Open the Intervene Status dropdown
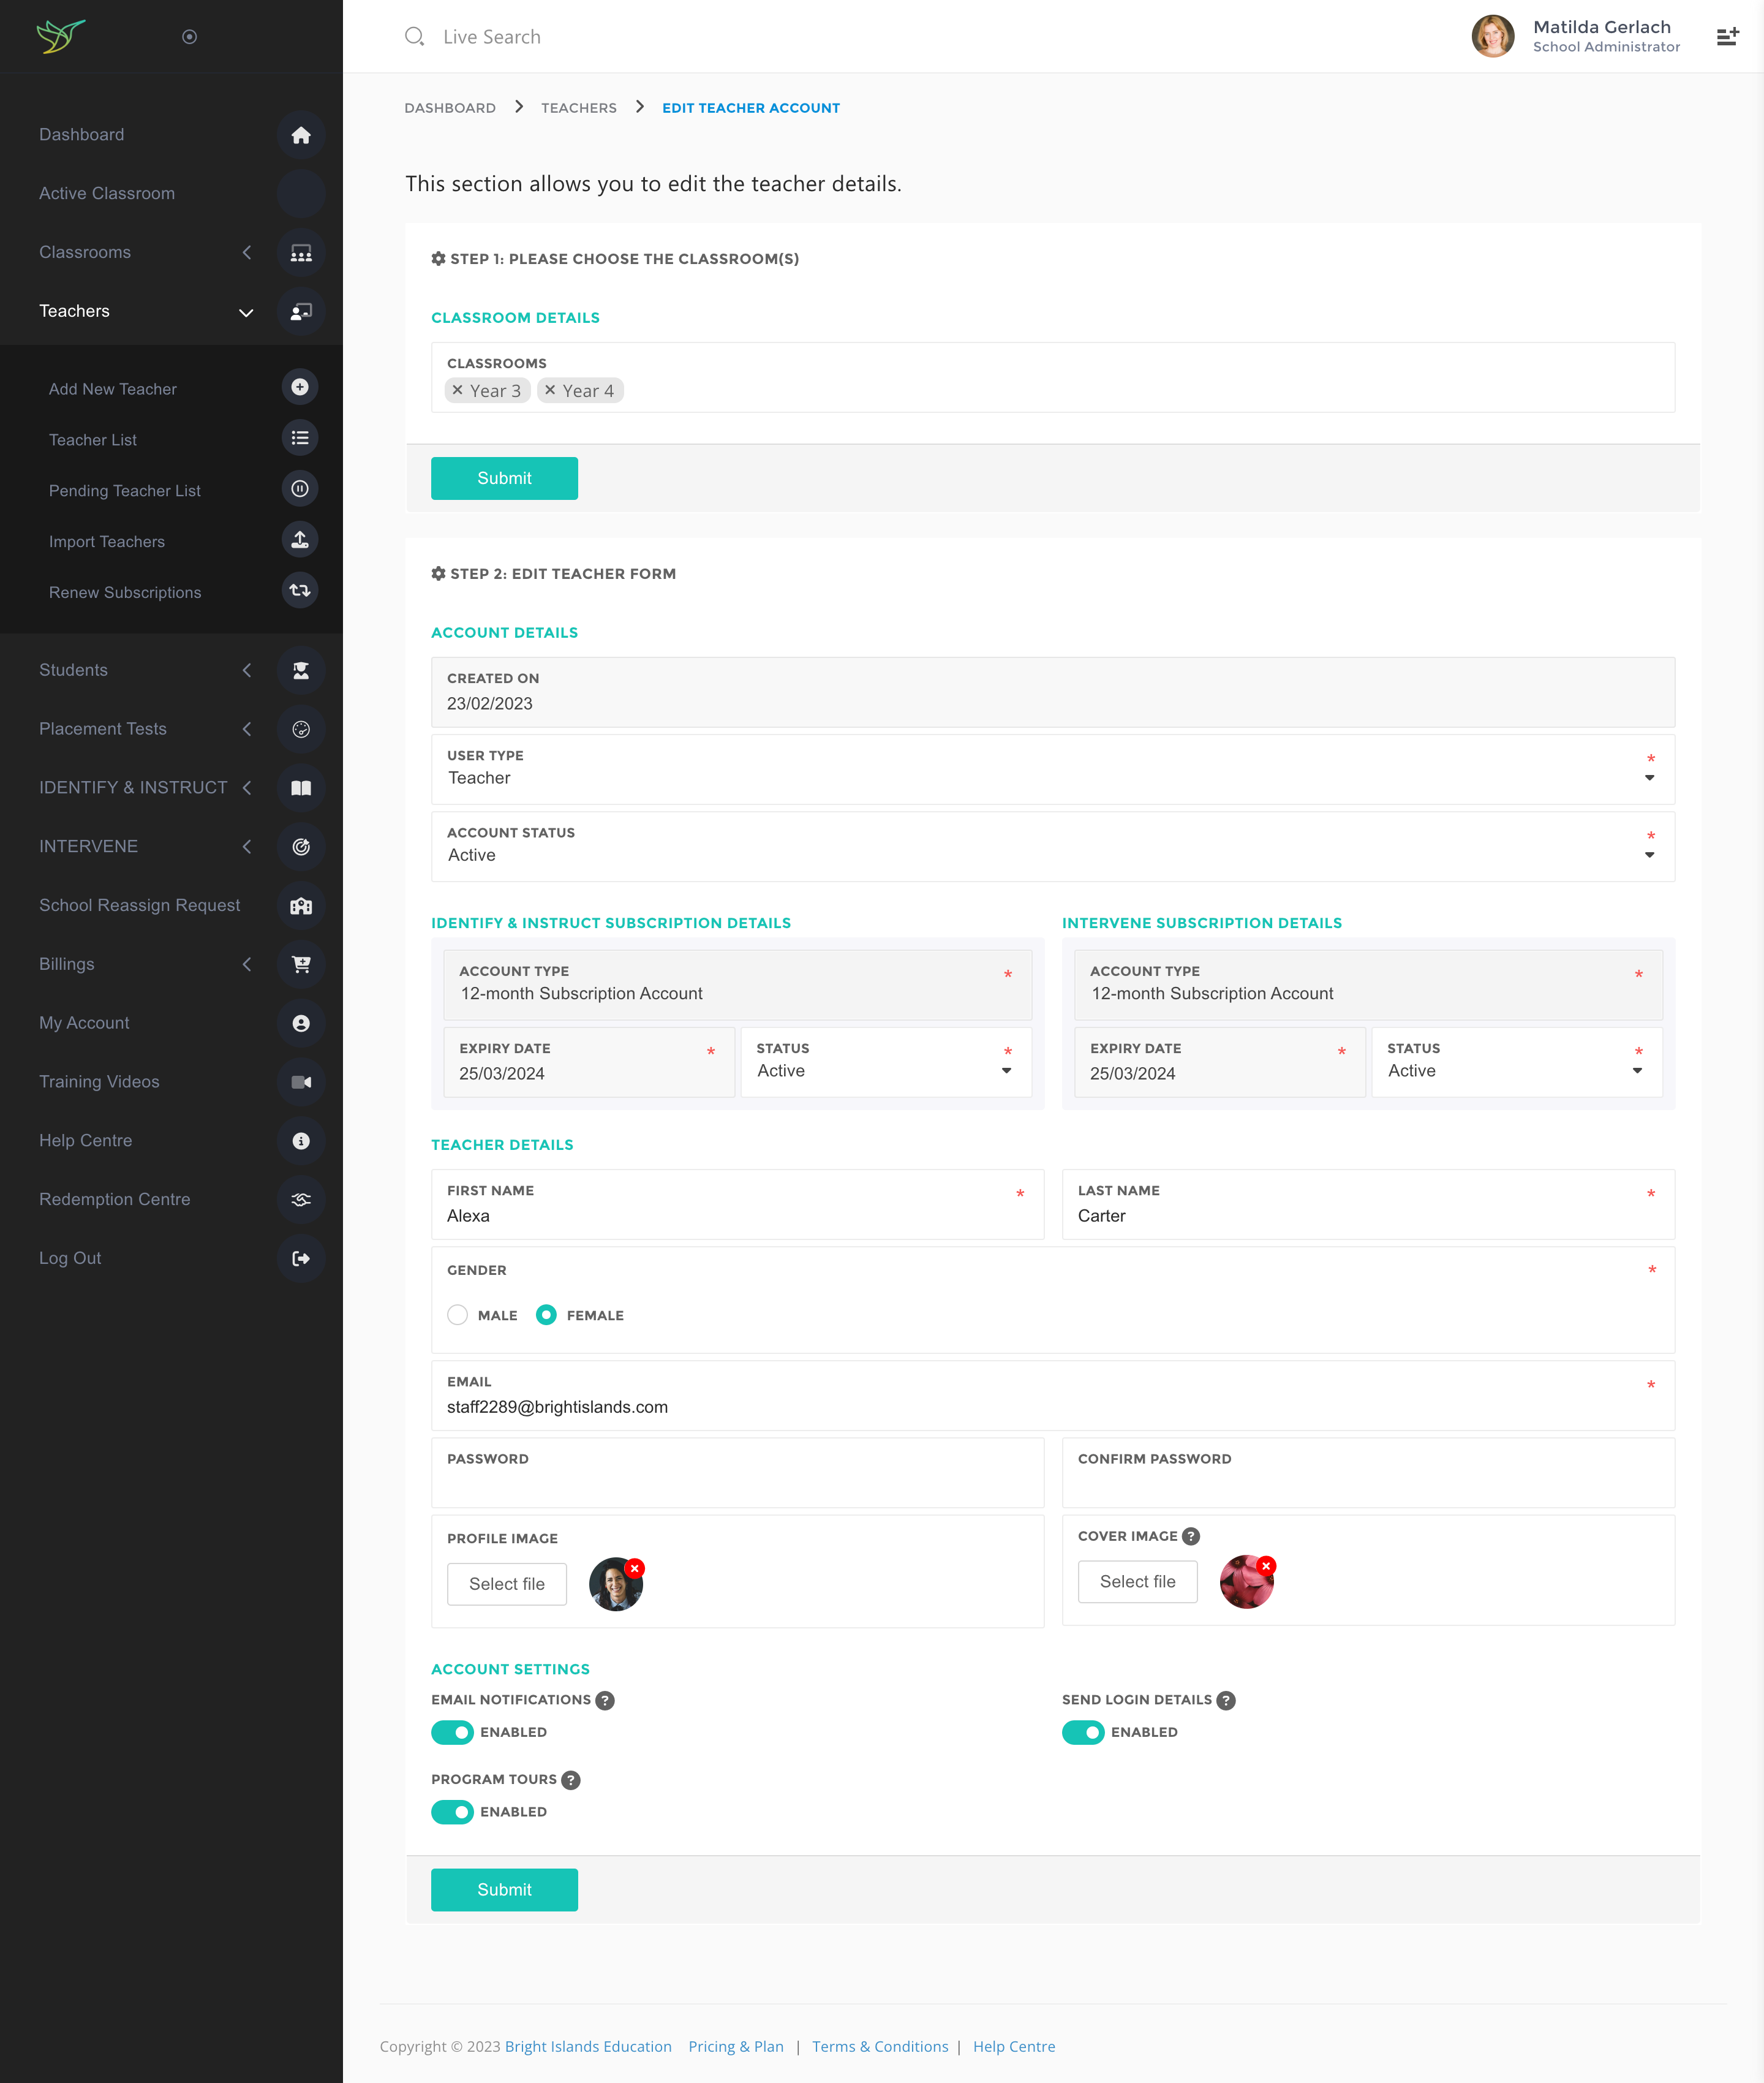Viewport: 1764px width, 2083px height. [1637, 1069]
